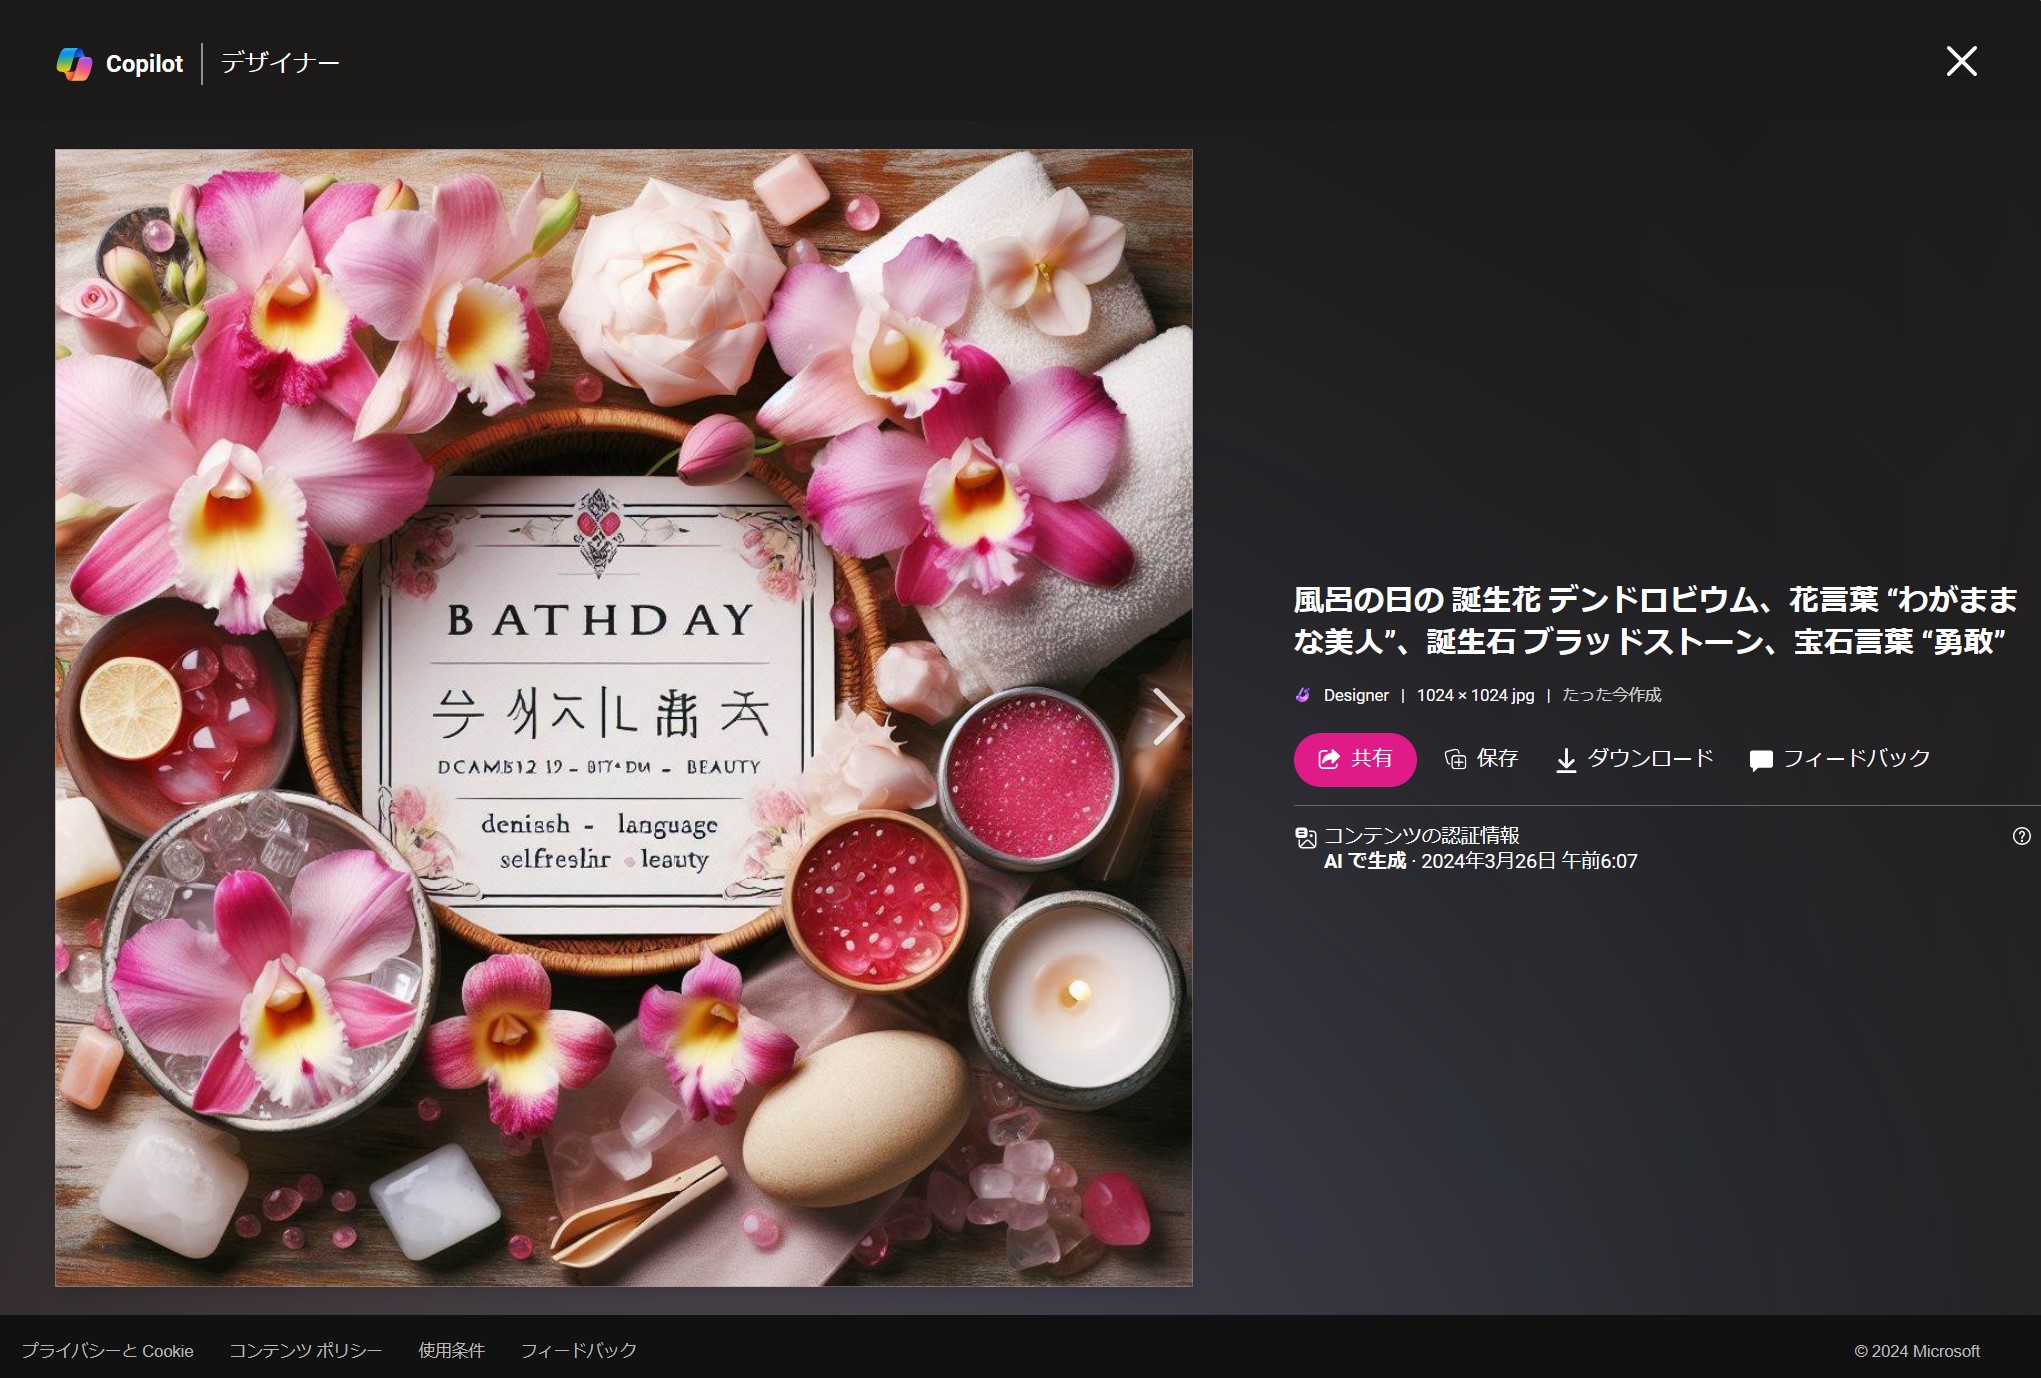Click the prompt title text
2041x1378 pixels.
pyautogui.click(x=1654, y=620)
